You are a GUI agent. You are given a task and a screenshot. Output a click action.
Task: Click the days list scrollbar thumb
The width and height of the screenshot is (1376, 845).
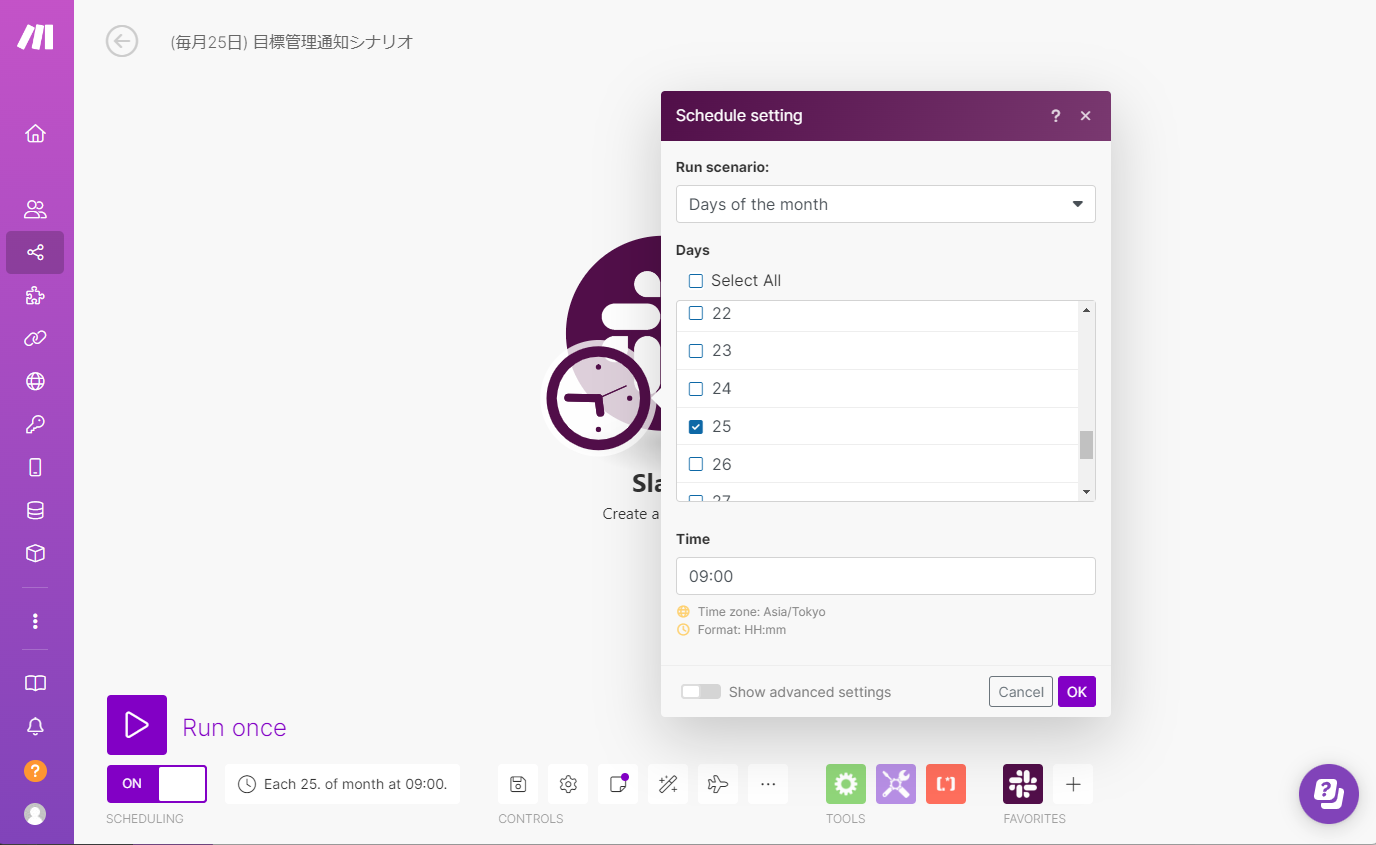(x=1087, y=445)
